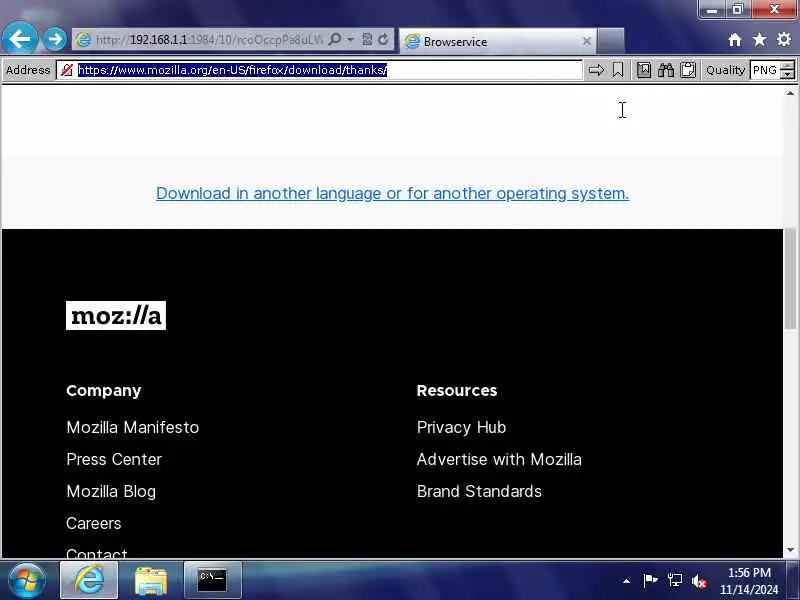The width and height of the screenshot is (800, 600).
Task: Click the network tray icon
Action: tap(674, 580)
